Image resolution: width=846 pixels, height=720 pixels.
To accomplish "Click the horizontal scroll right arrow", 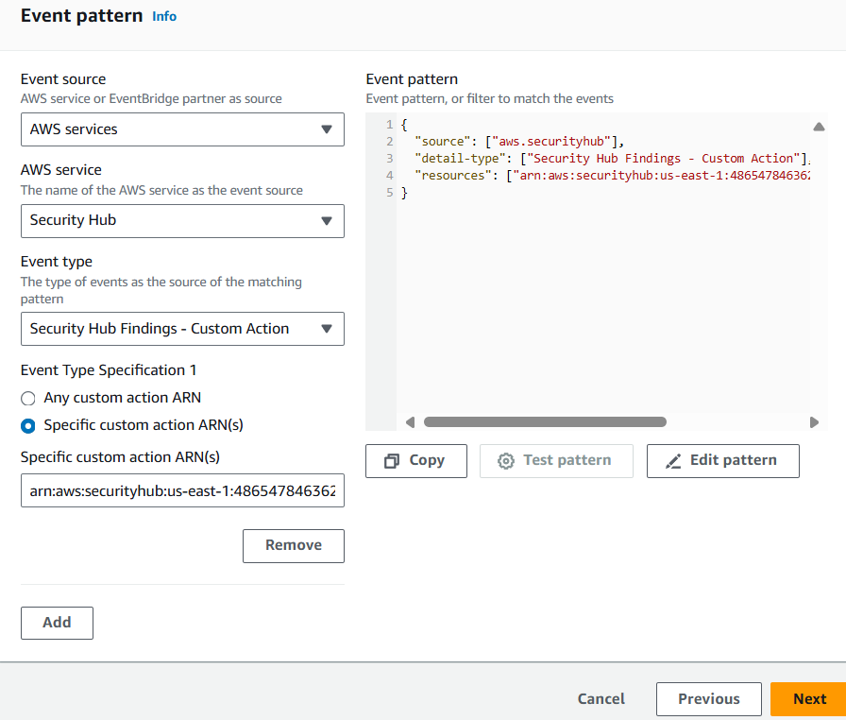I will point(814,422).
